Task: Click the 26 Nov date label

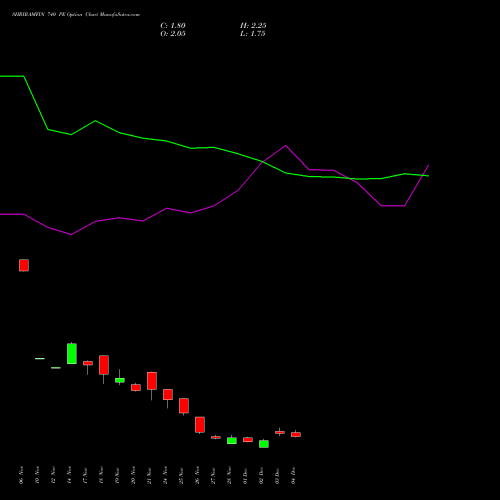Action: 198,475
